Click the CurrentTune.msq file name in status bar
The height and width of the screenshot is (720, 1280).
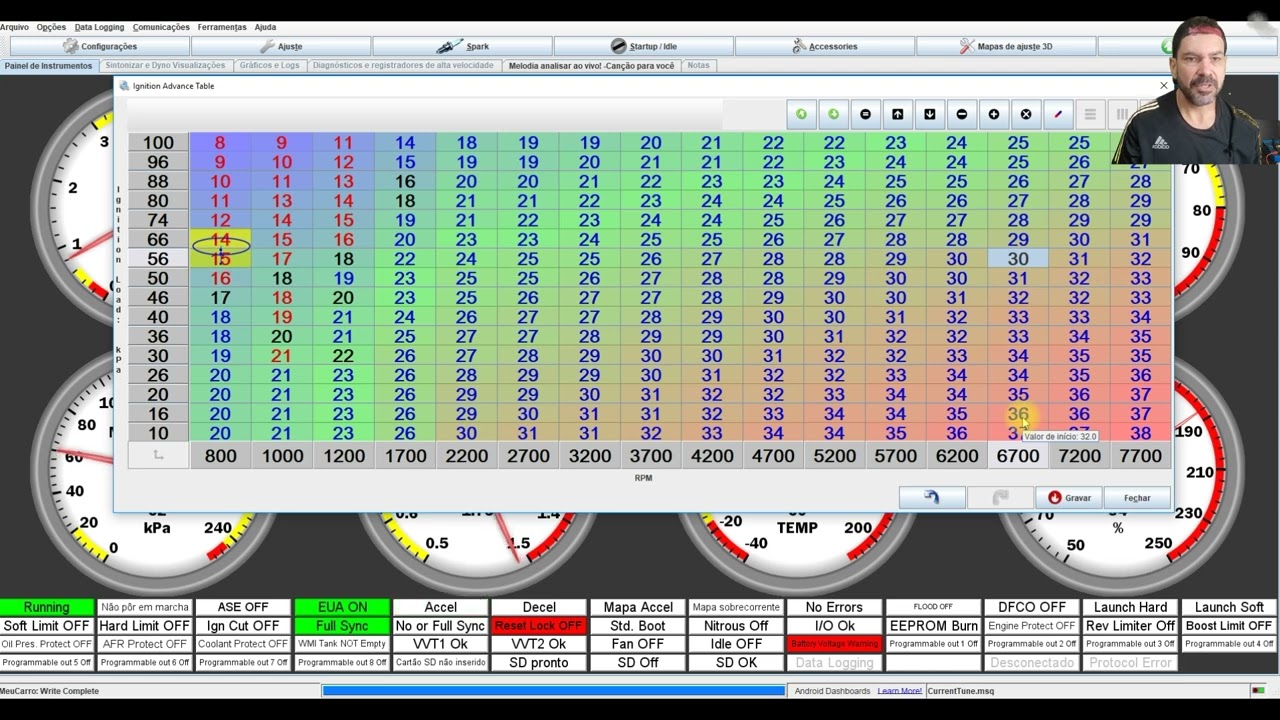[x=960, y=691]
